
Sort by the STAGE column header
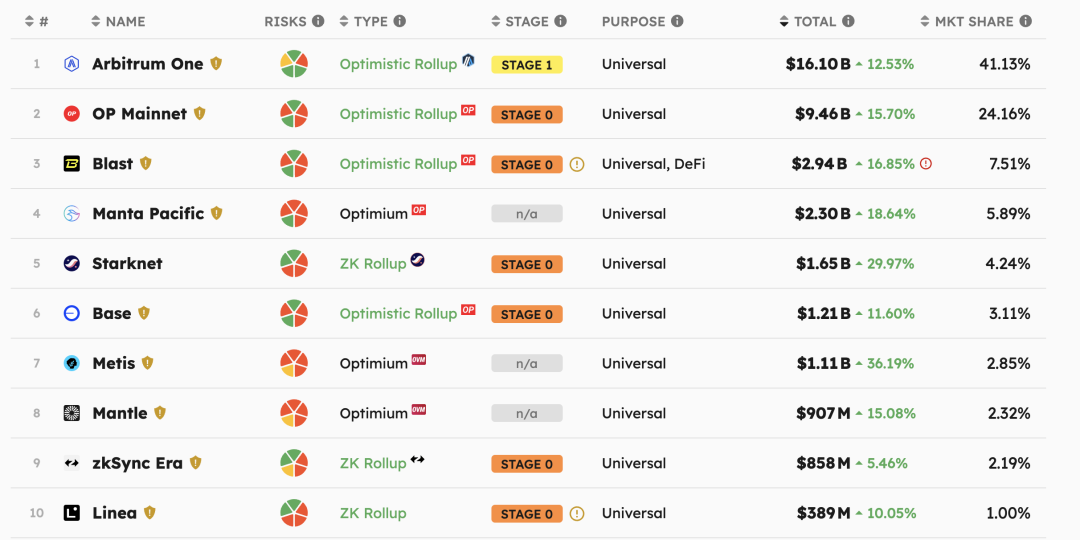529,21
